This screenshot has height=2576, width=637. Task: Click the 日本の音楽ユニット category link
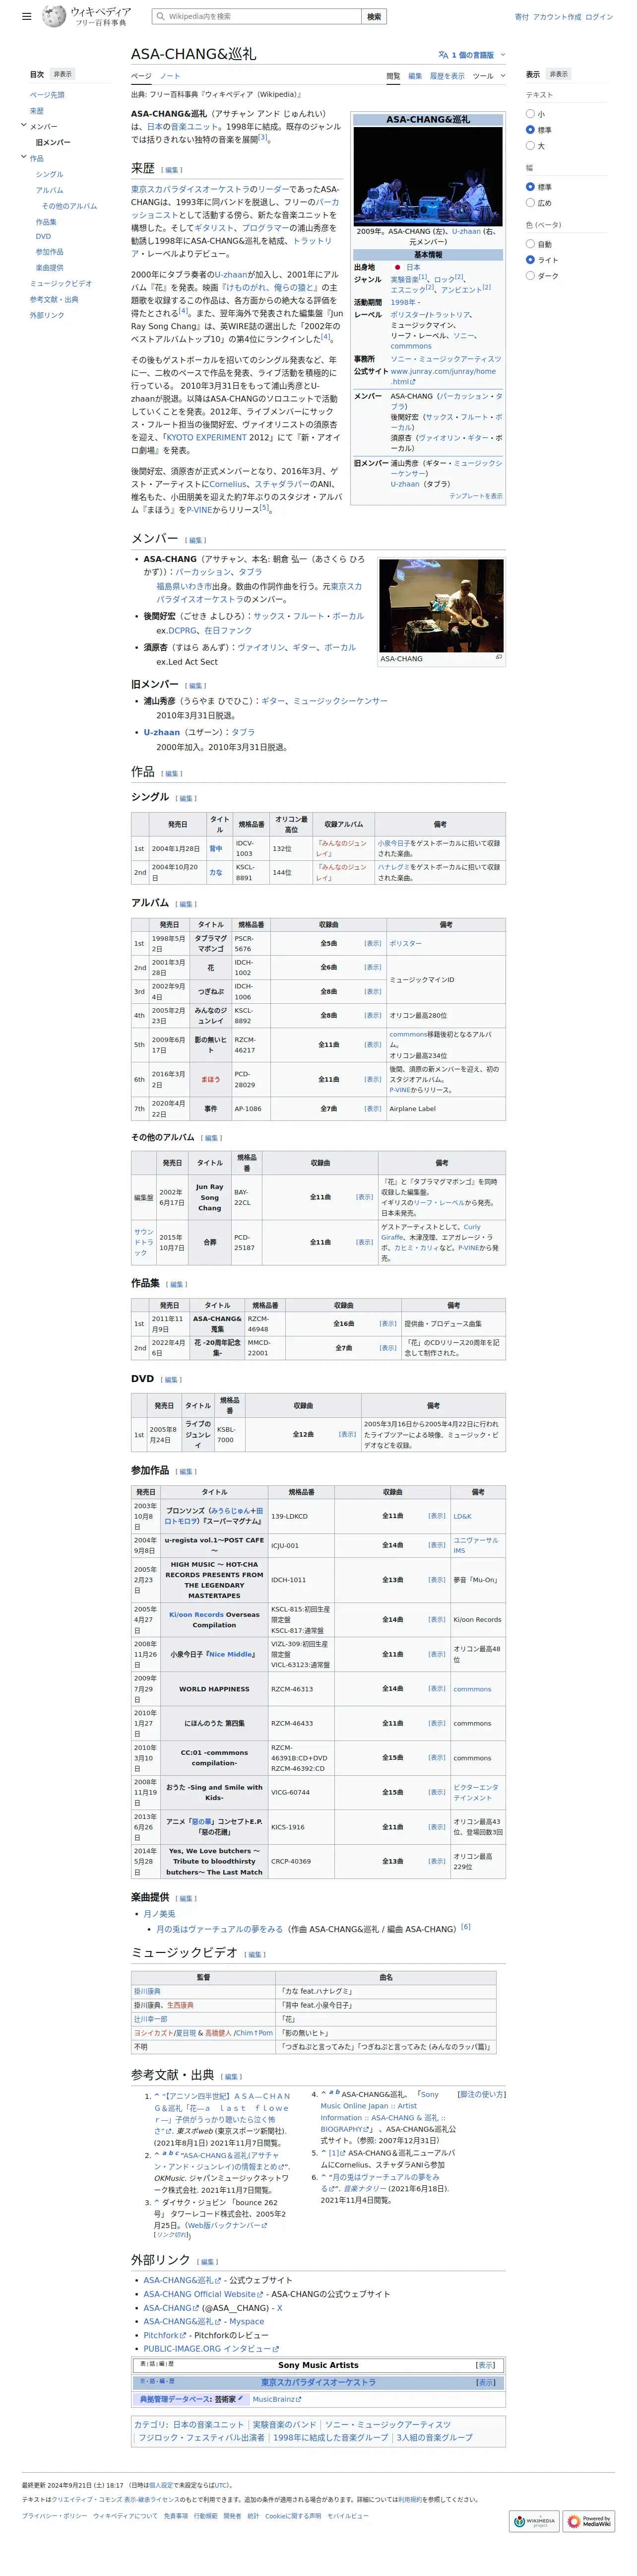pyautogui.click(x=208, y=2424)
